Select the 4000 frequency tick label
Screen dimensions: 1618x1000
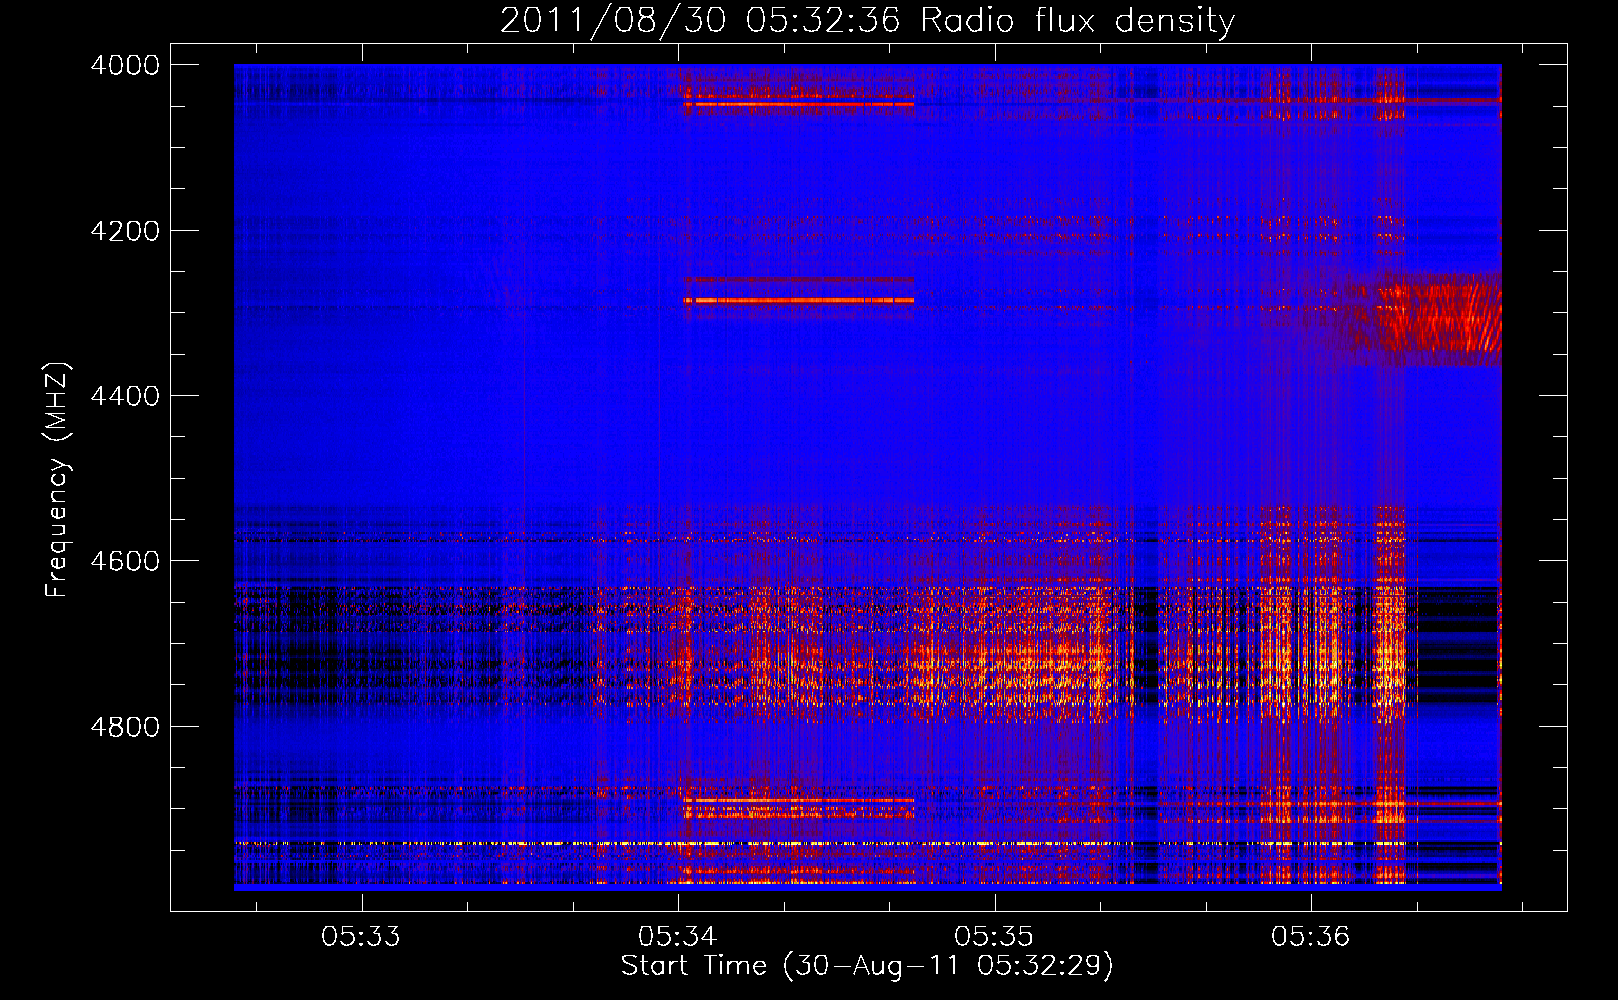[125, 65]
